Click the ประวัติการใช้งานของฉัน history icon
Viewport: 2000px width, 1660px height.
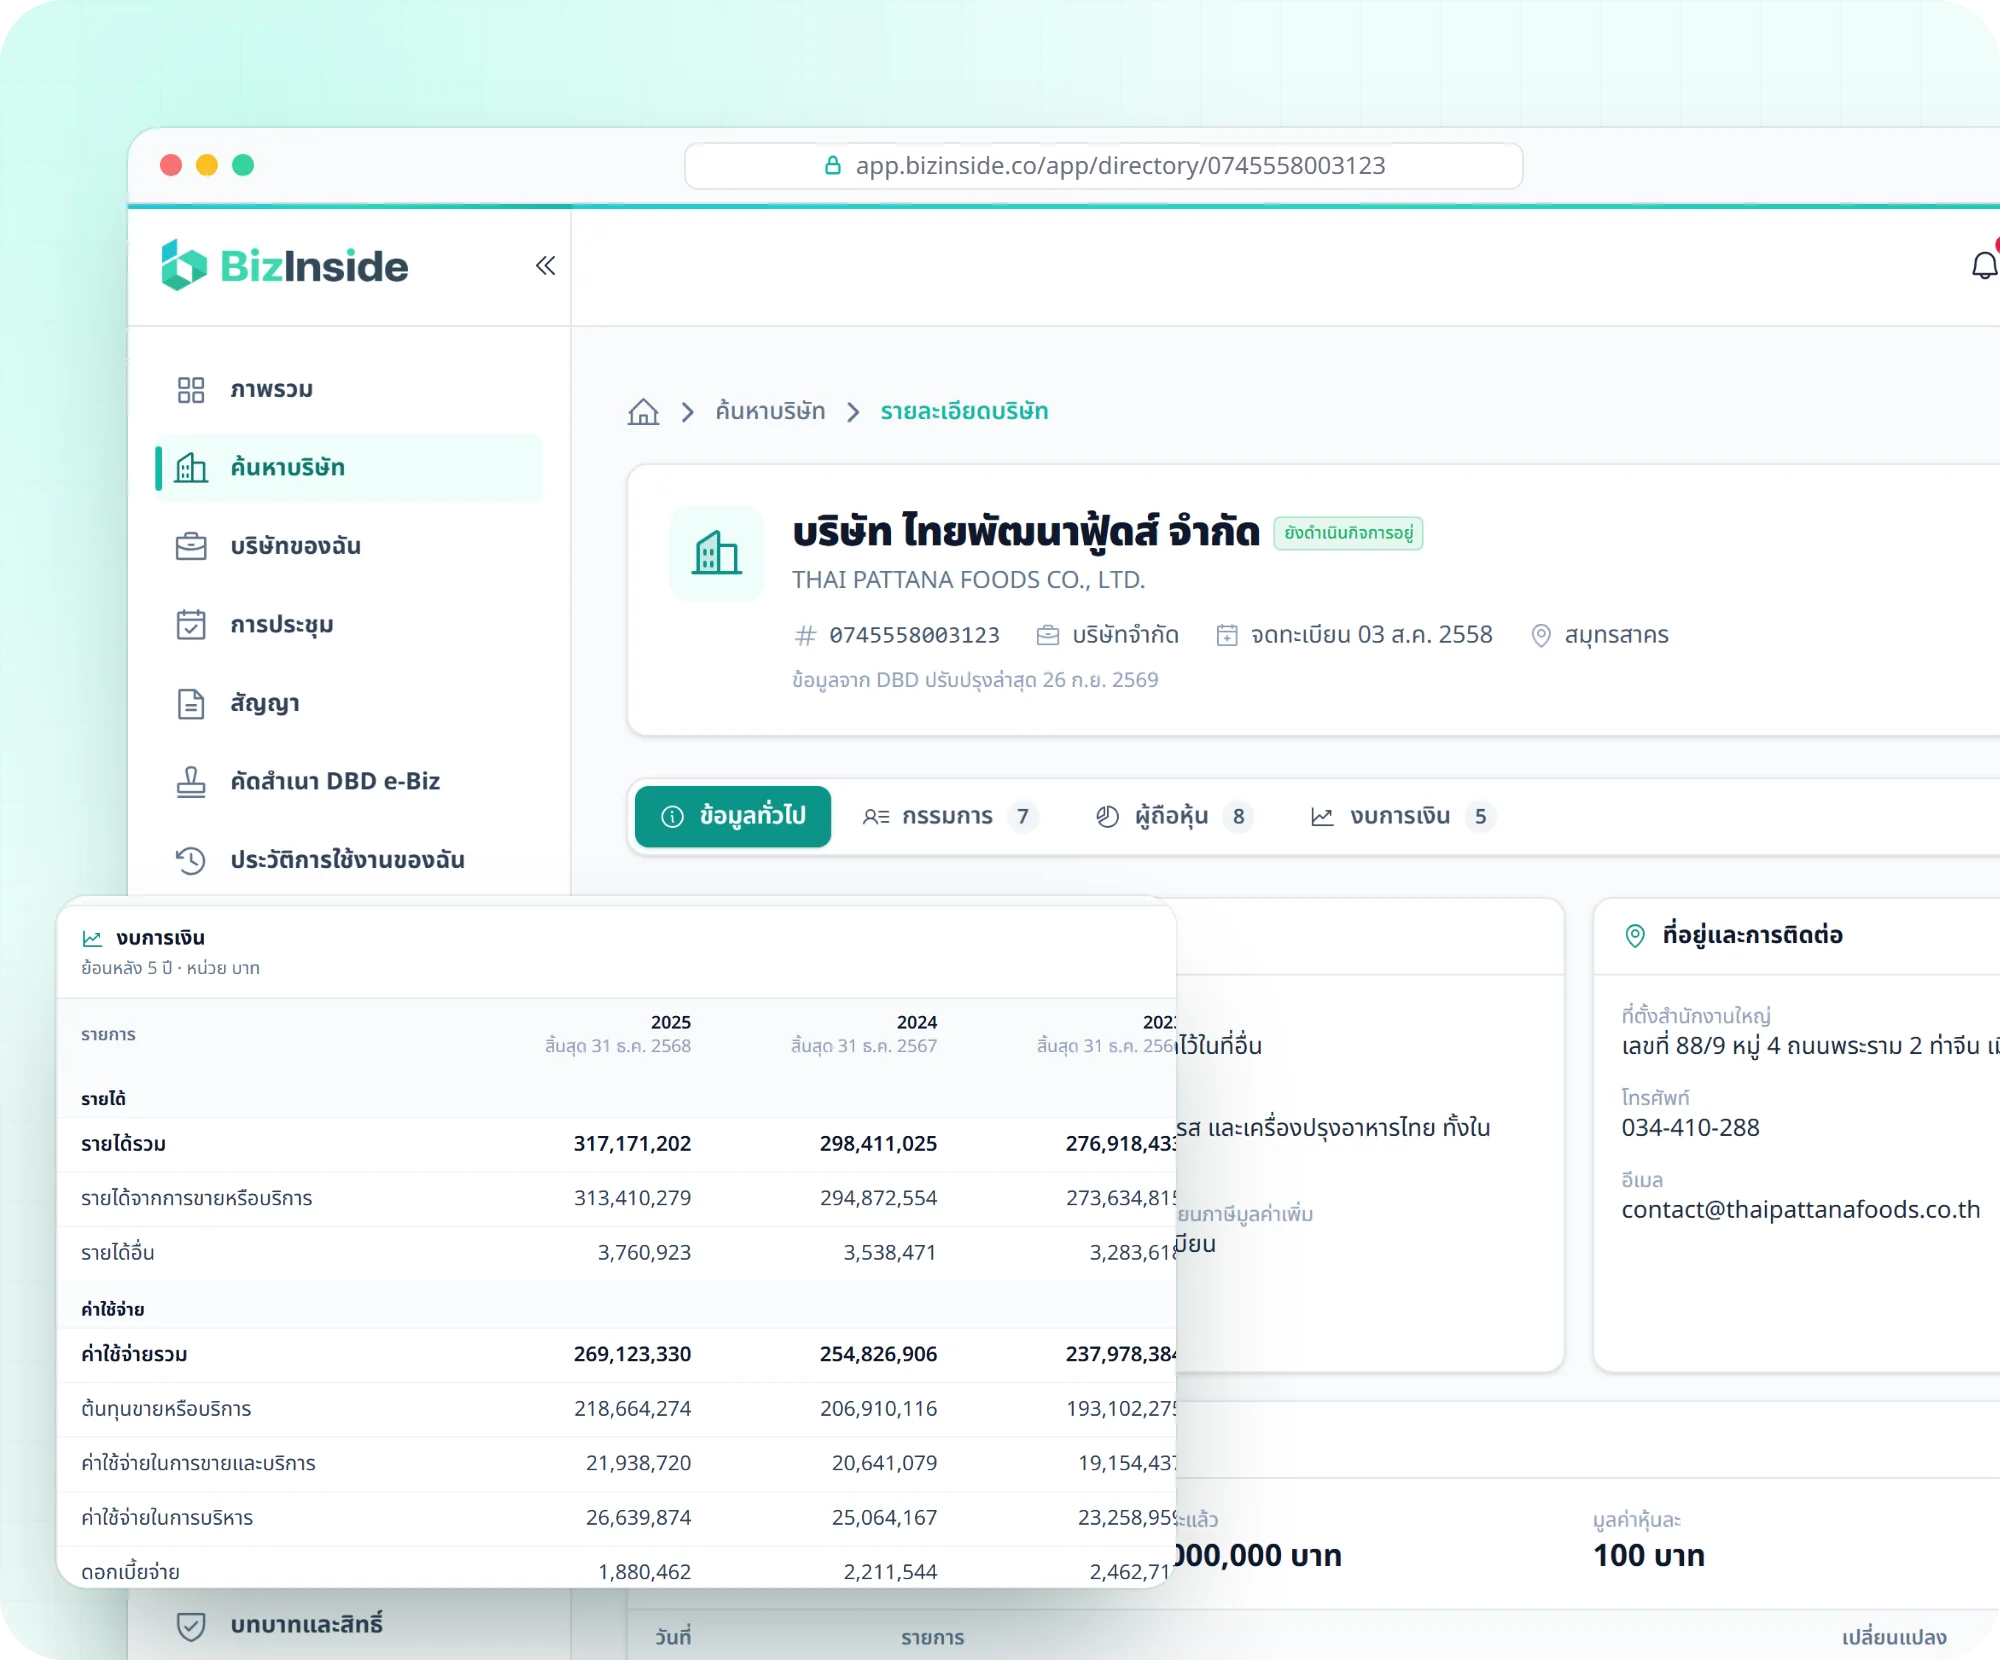point(191,860)
